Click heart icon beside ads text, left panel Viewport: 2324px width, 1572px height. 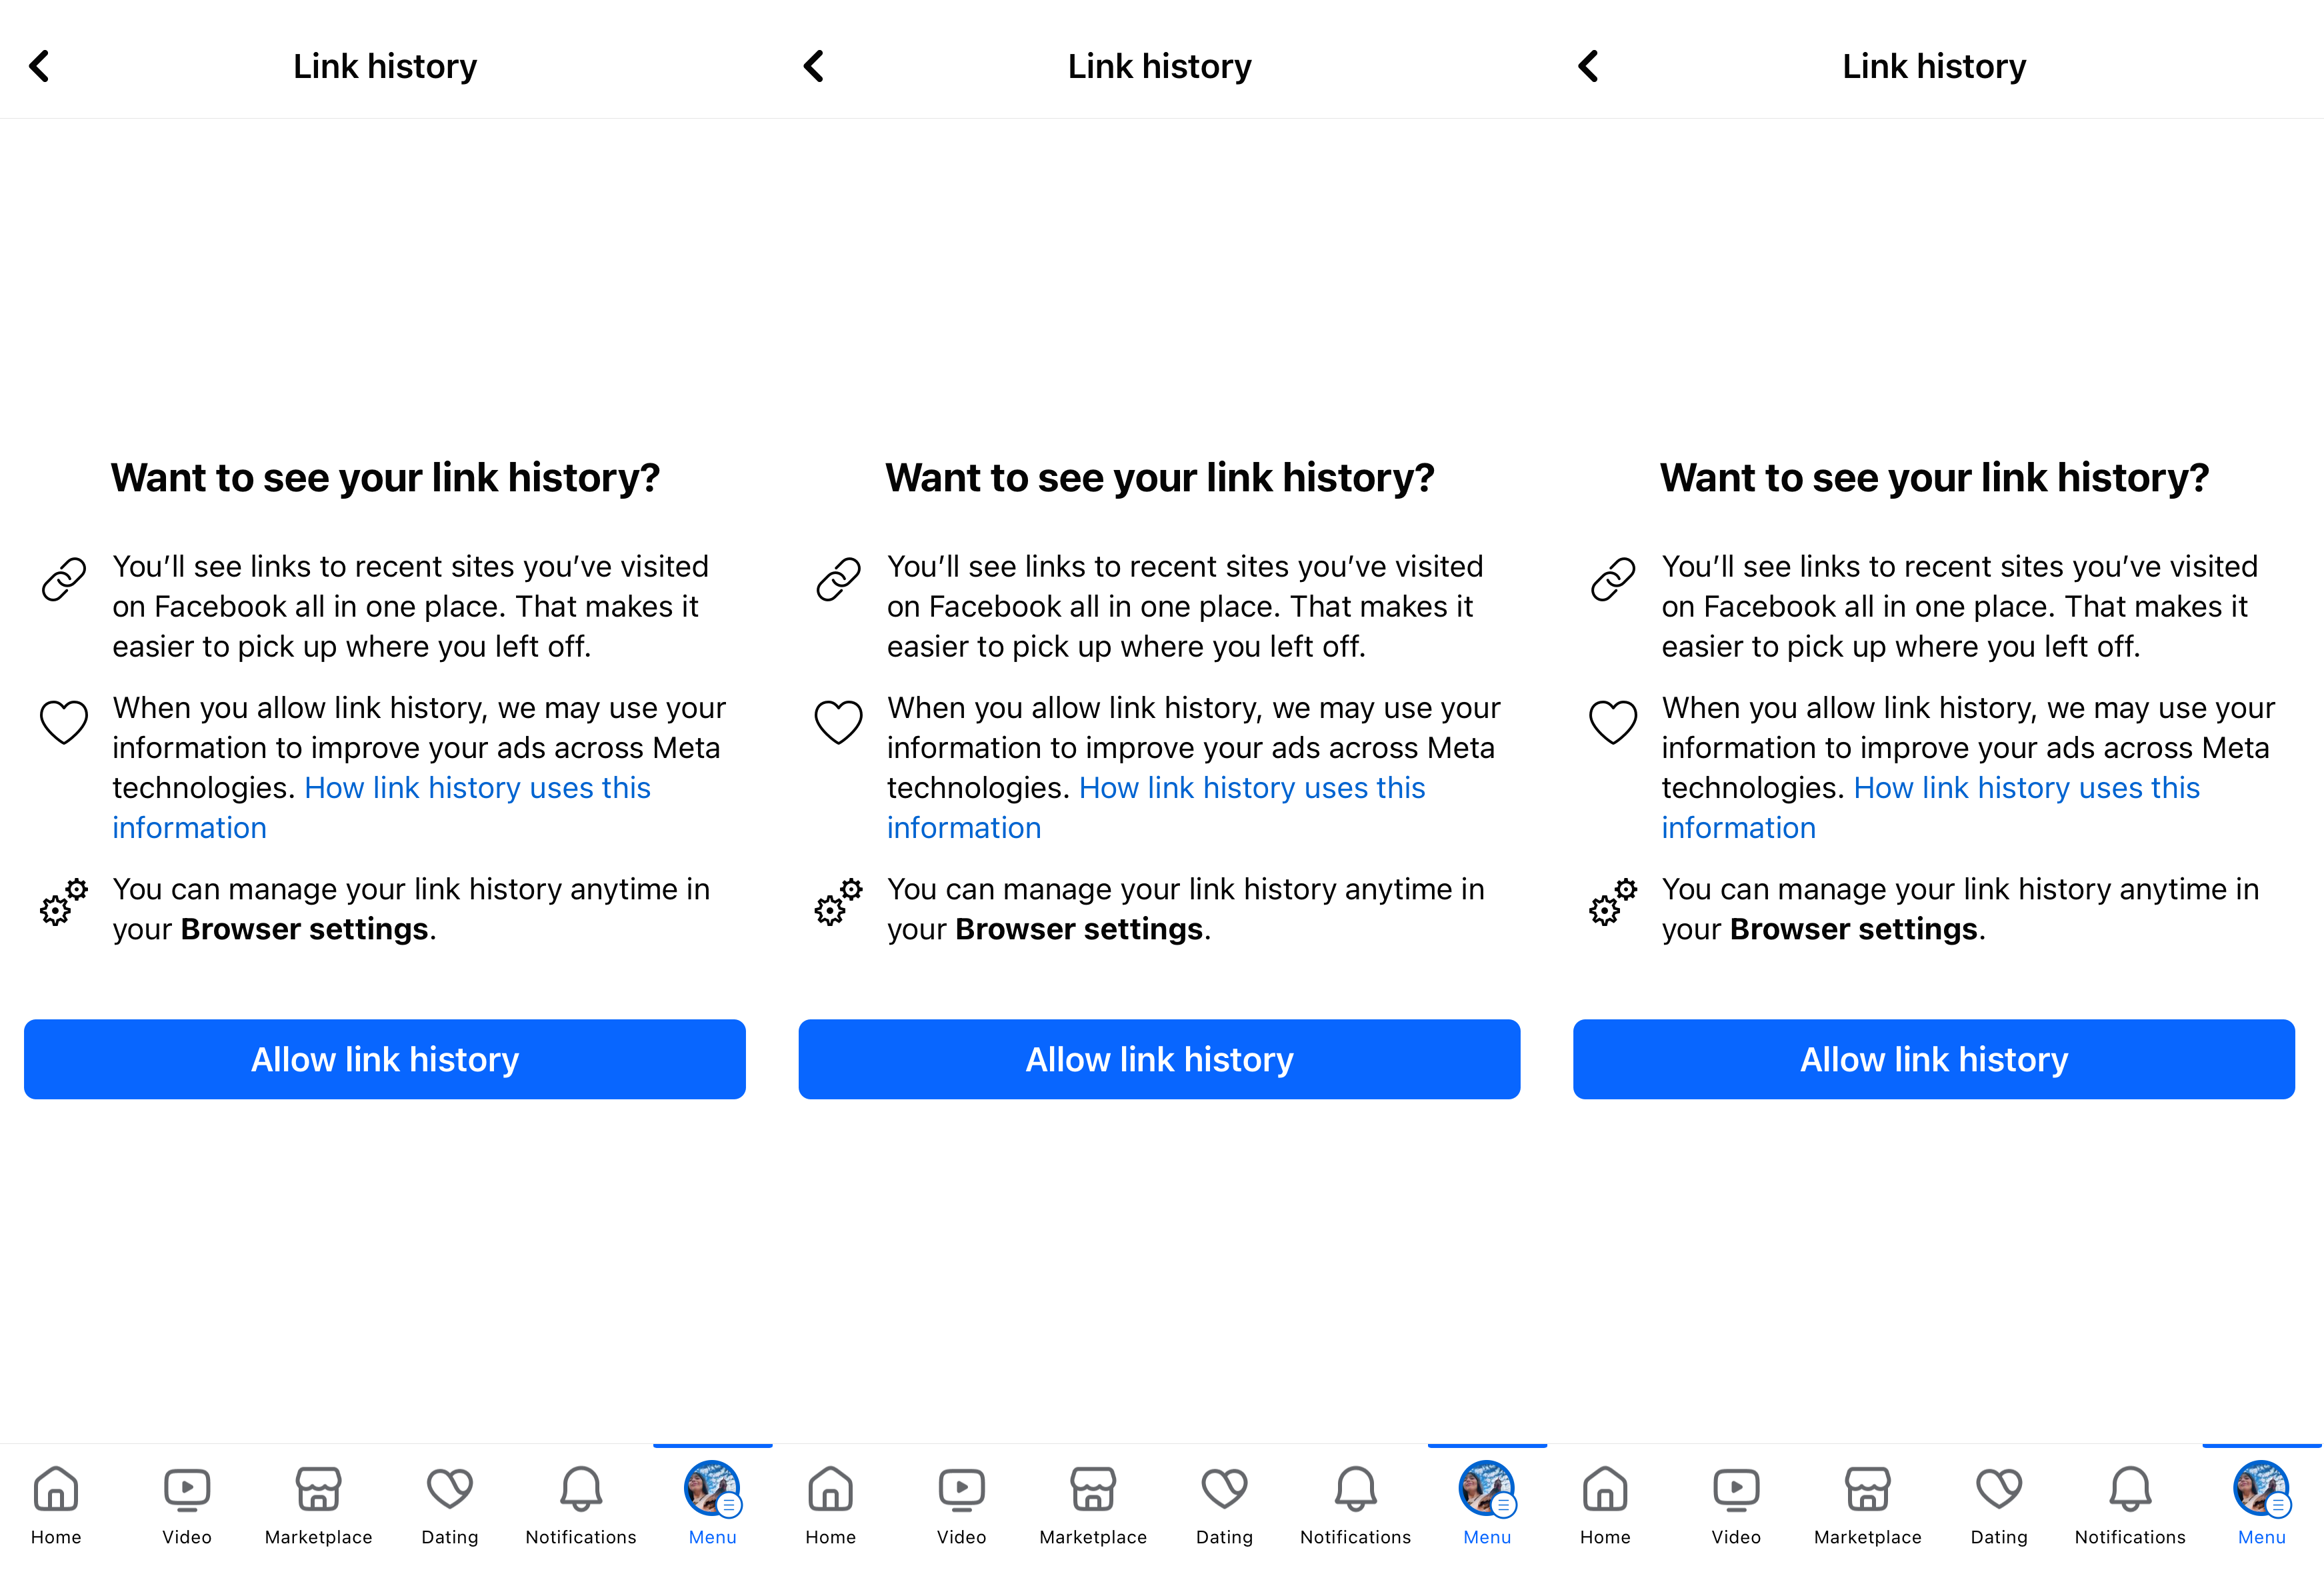click(64, 721)
